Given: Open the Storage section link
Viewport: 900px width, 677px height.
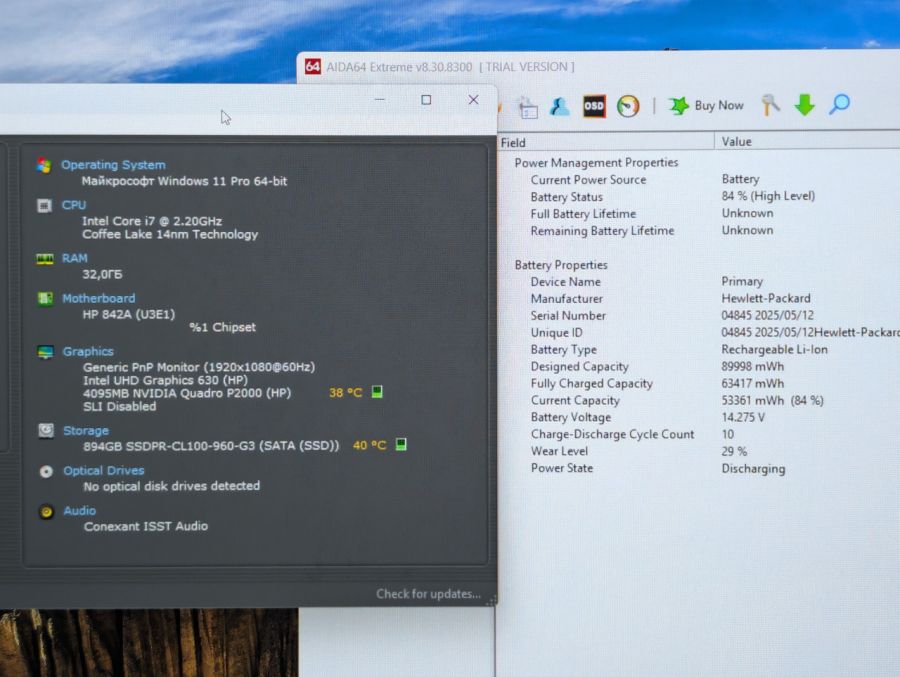Looking at the screenshot, I should [86, 431].
